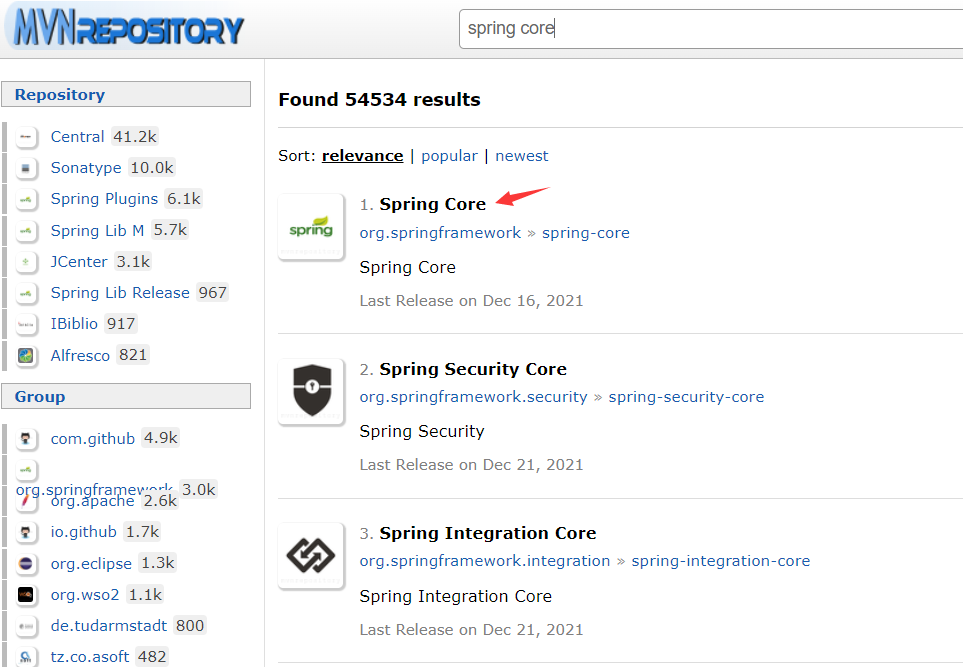Click the Central repository icon
Viewport: 963px width, 667px height.
tap(27, 137)
